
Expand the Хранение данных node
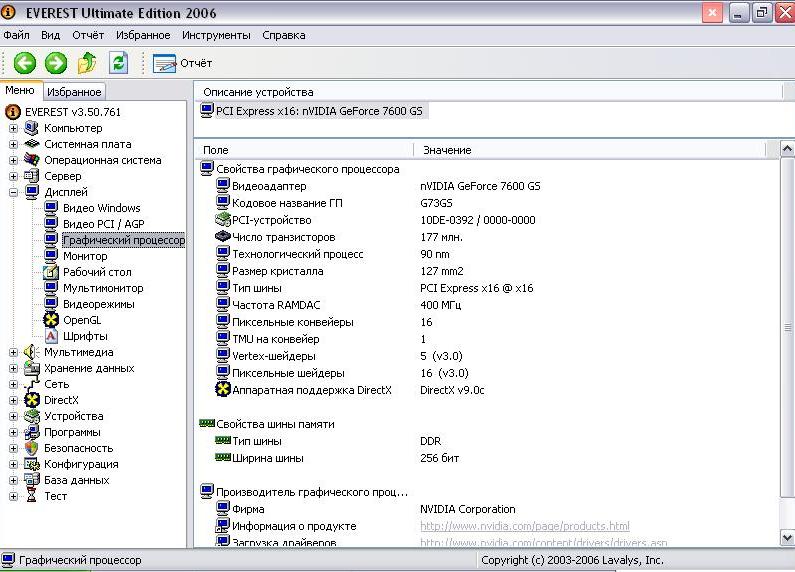click(14, 368)
